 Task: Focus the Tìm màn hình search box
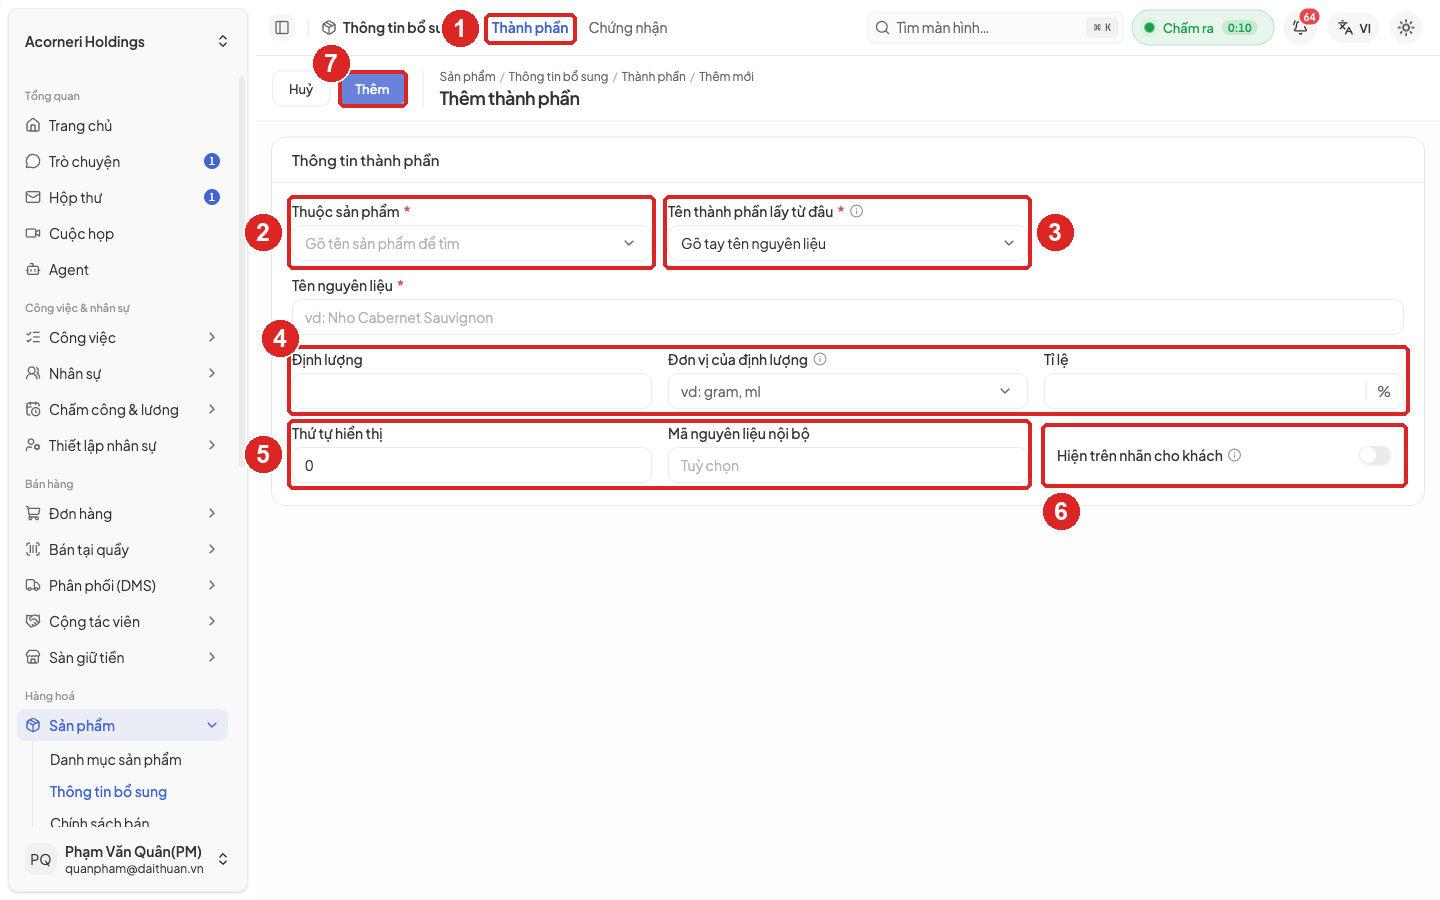(x=996, y=28)
